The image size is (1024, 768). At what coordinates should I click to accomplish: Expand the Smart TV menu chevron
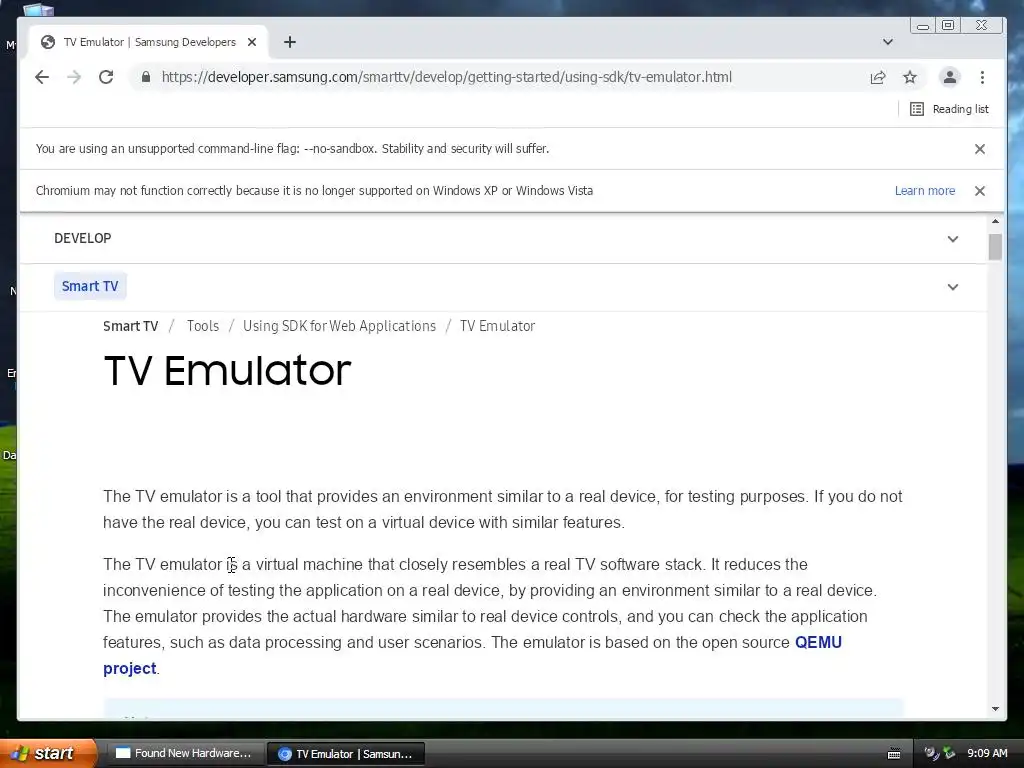(x=953, y=287)
